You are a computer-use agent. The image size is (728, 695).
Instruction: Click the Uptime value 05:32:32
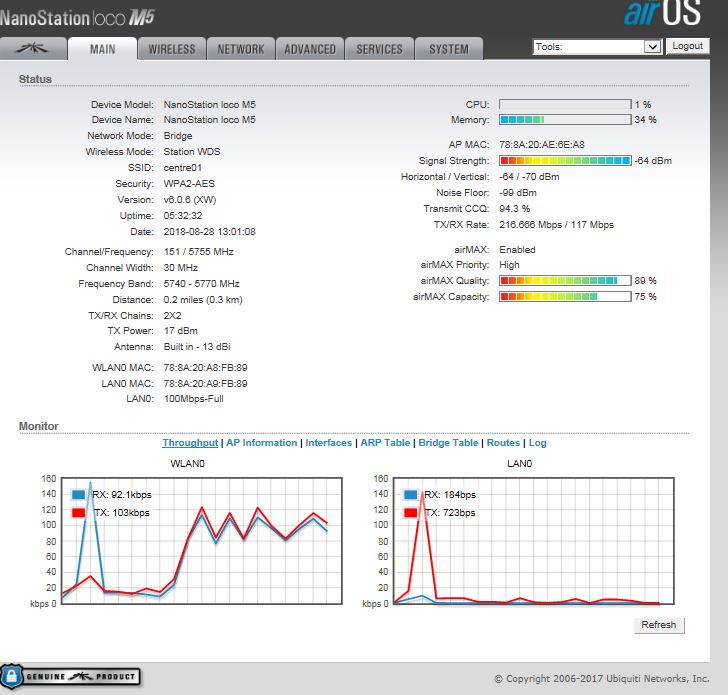(x=183, y=216)
